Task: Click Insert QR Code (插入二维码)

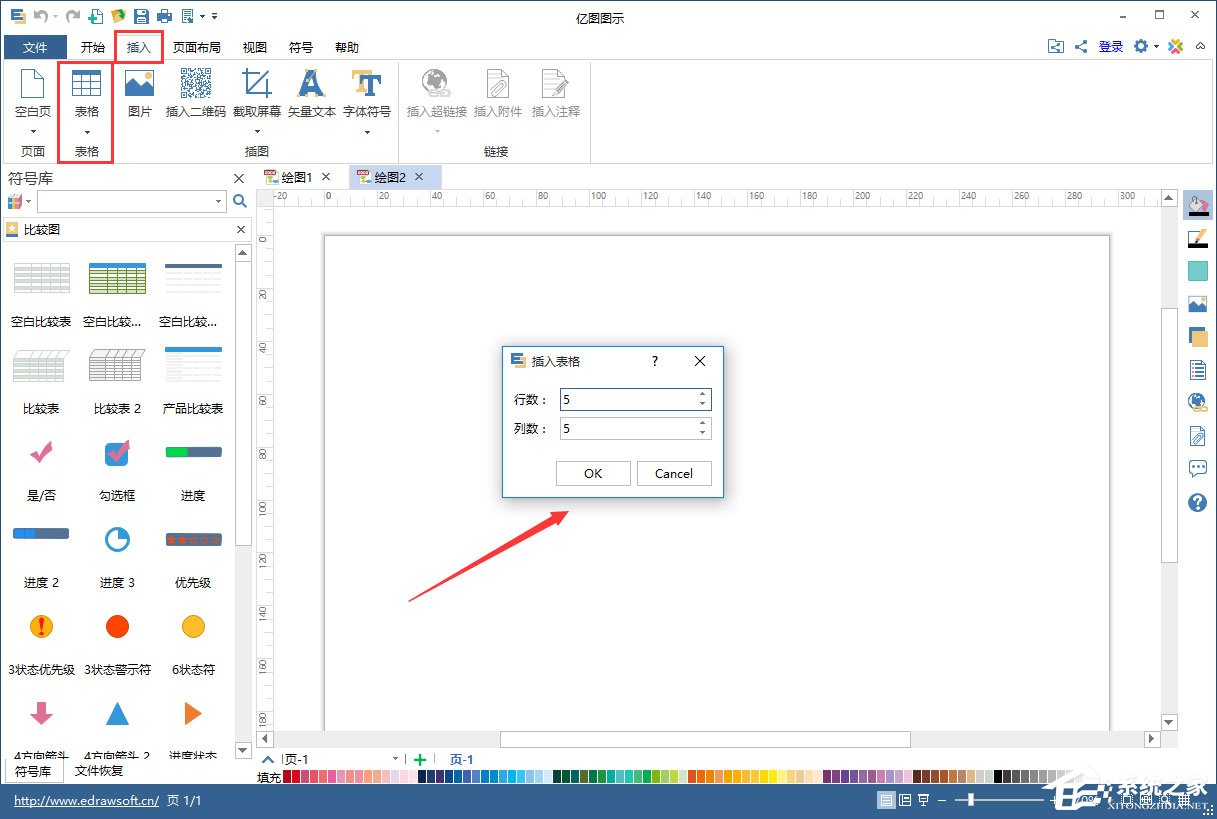Action: (x=195, y=95)
